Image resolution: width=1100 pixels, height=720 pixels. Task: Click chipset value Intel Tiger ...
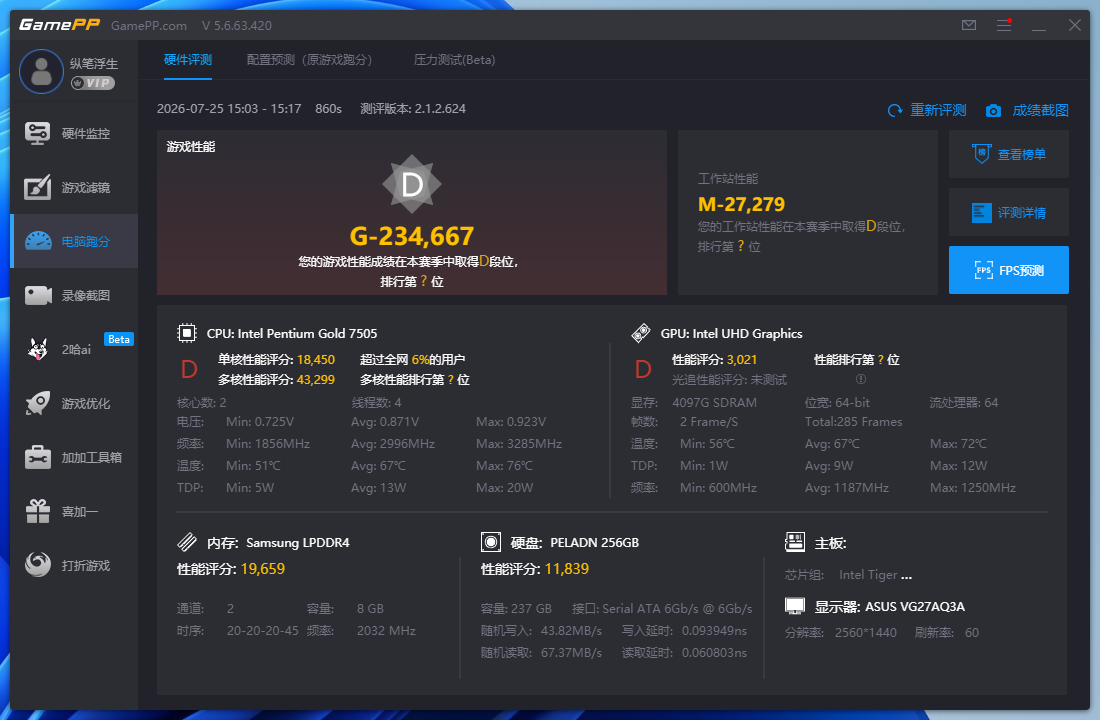pyautogui.click(x=876, y=575)
